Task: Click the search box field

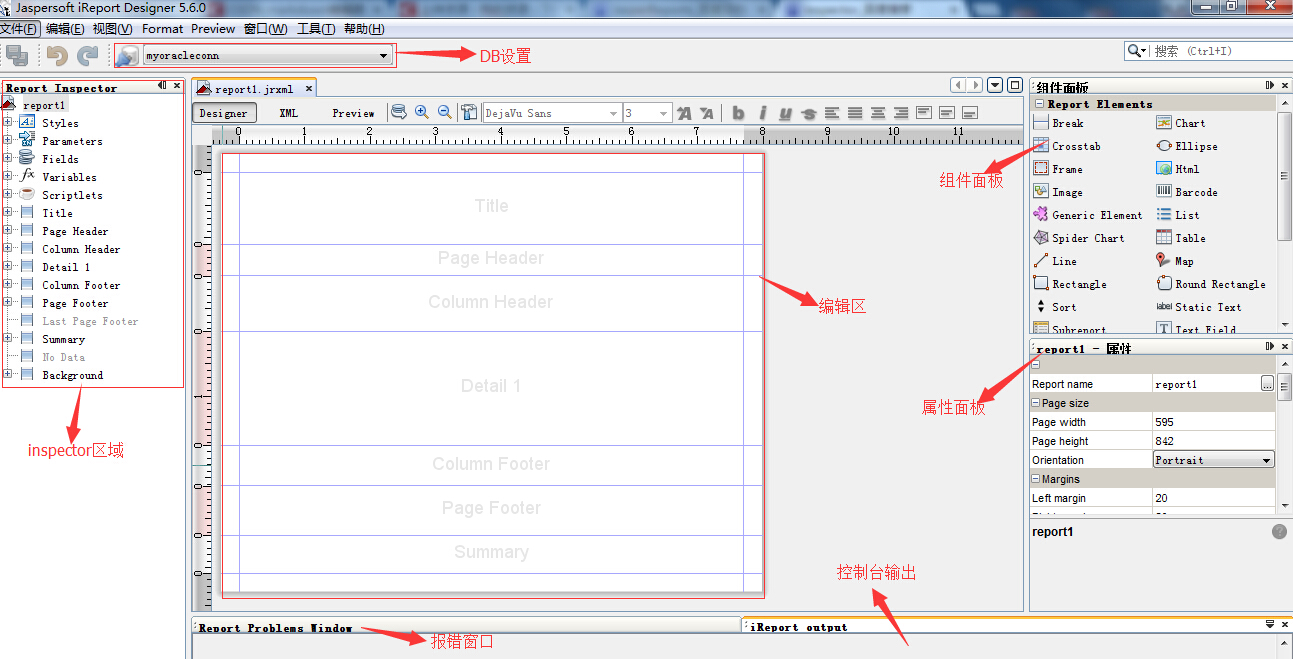Action: click(x=1220, y=51)
